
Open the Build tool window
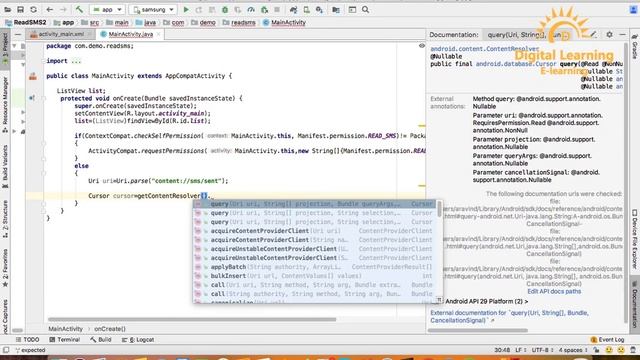click(101, 340)
